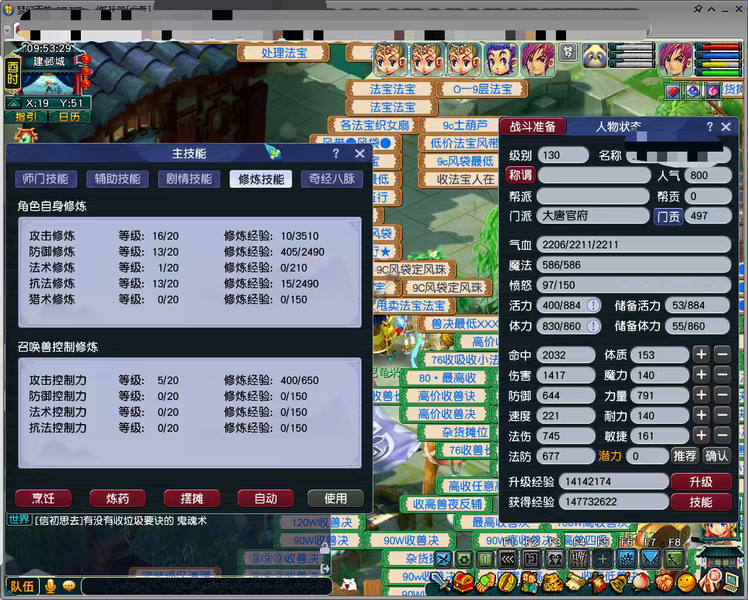The image size is (748, 600).
Task: Open the 日历 calendar button
Action: coord(69,117)
